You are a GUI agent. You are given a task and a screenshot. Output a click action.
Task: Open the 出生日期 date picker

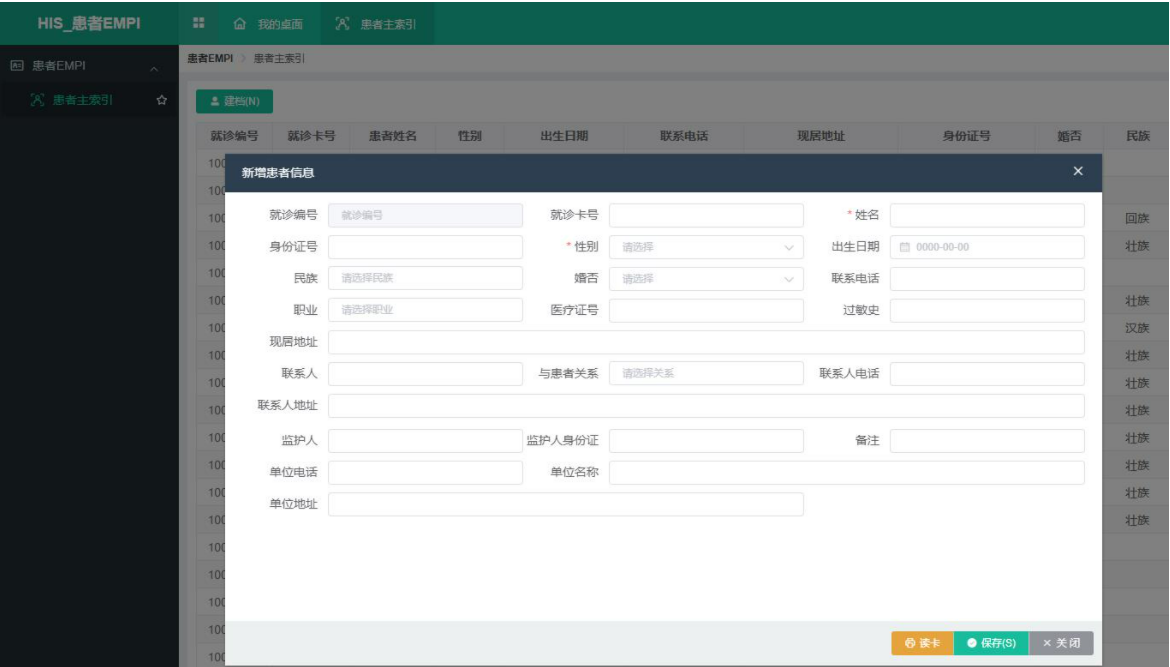coord(986,247)
